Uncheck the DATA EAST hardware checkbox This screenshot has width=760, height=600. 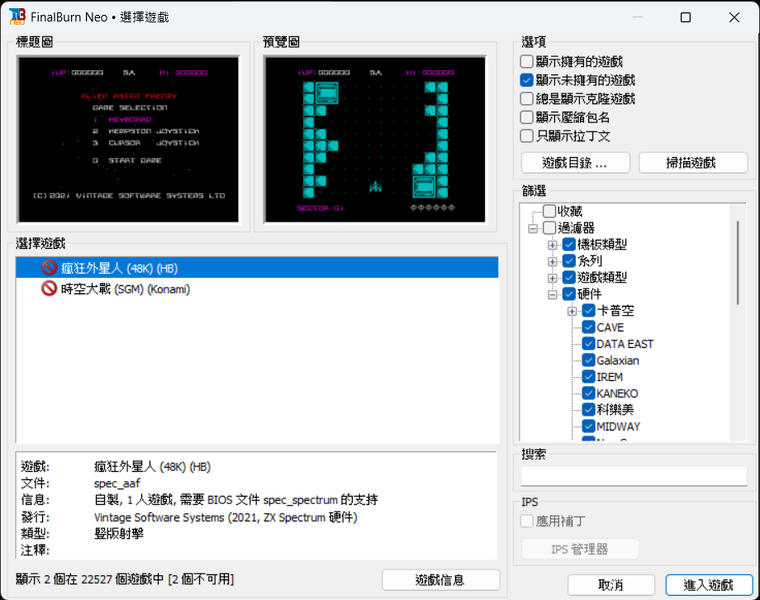coord(588,344)
